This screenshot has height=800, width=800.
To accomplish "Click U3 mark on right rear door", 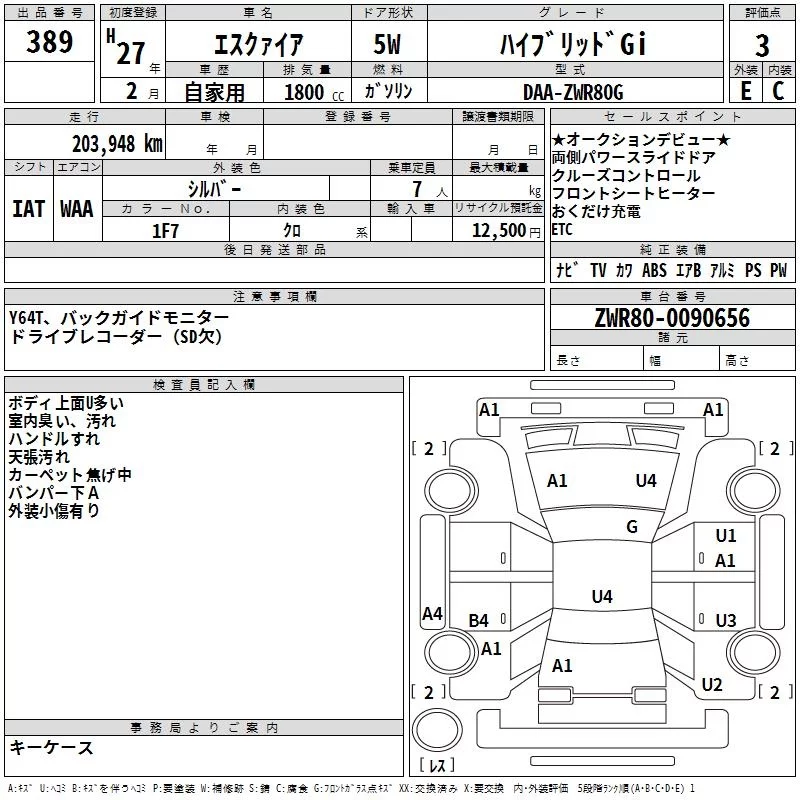I will click(x=726, y=620).
